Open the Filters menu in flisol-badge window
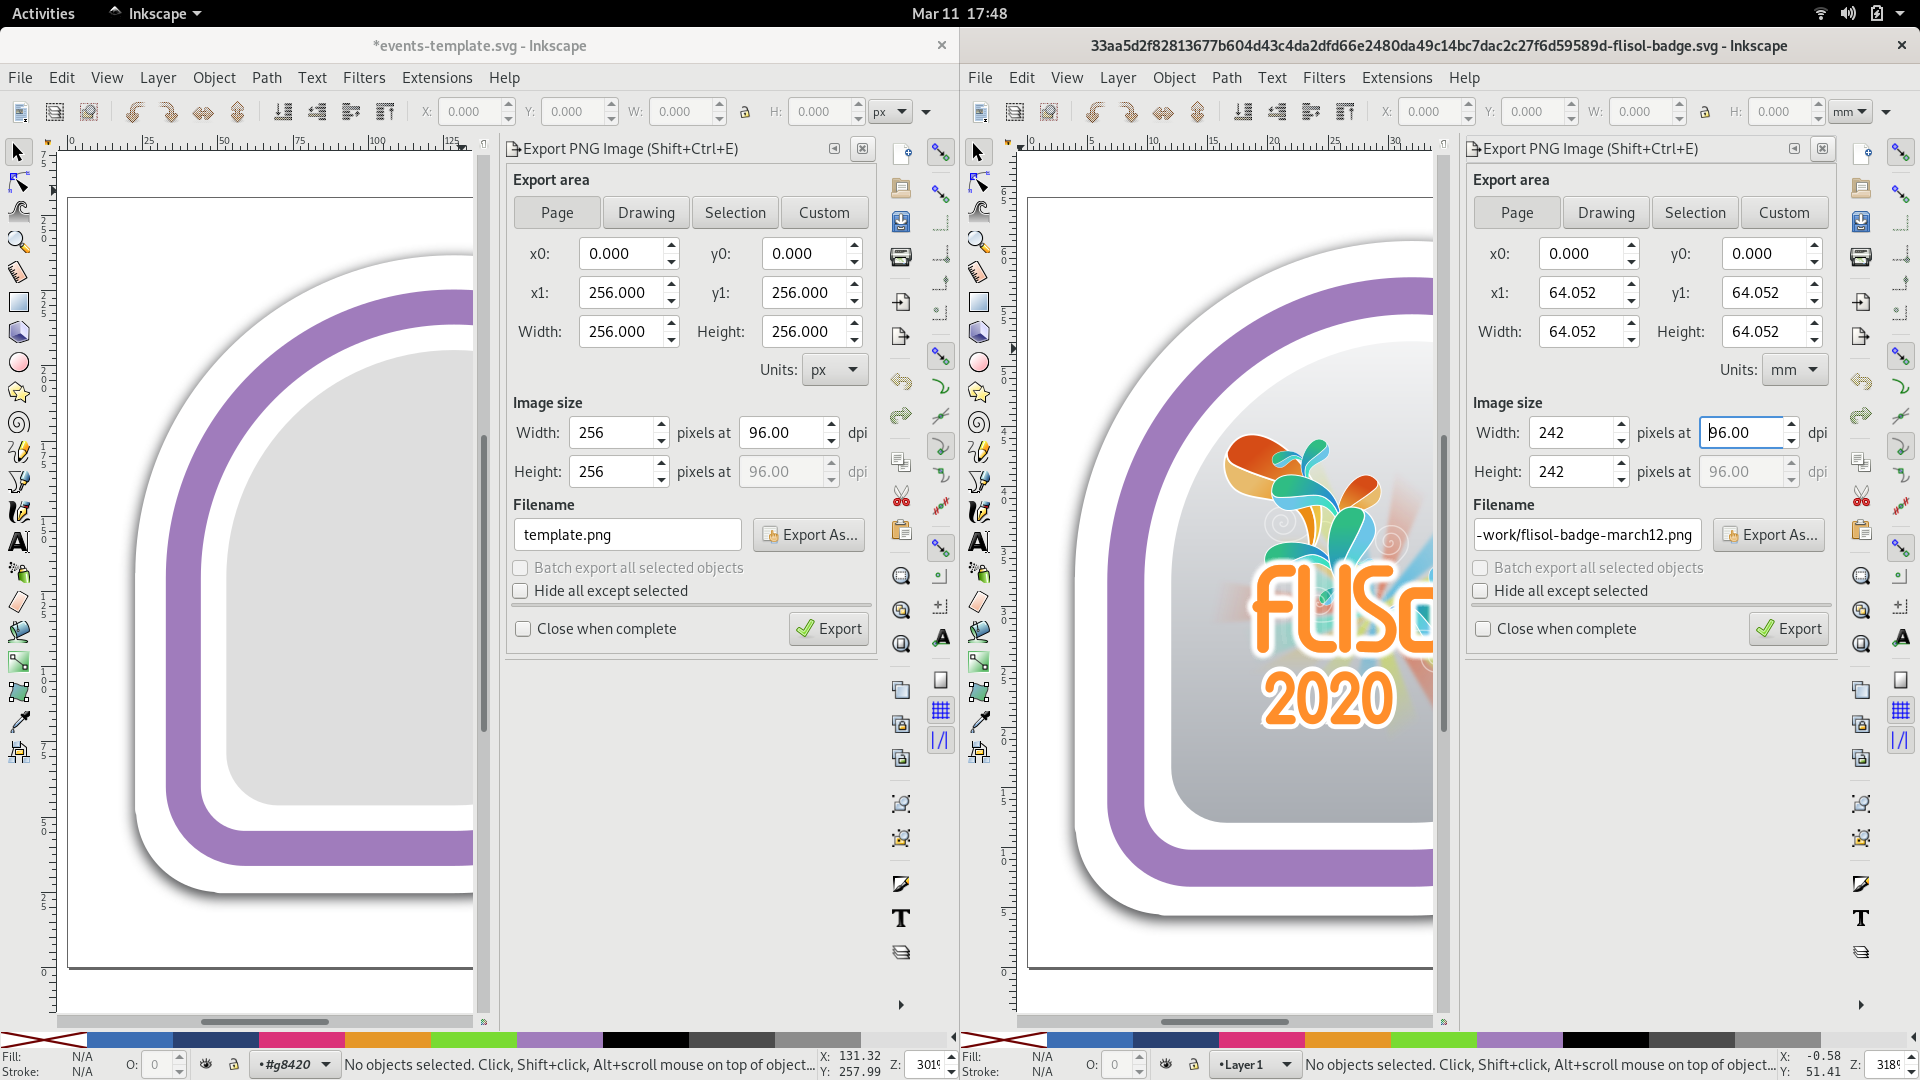 (x=1324, y=78)
